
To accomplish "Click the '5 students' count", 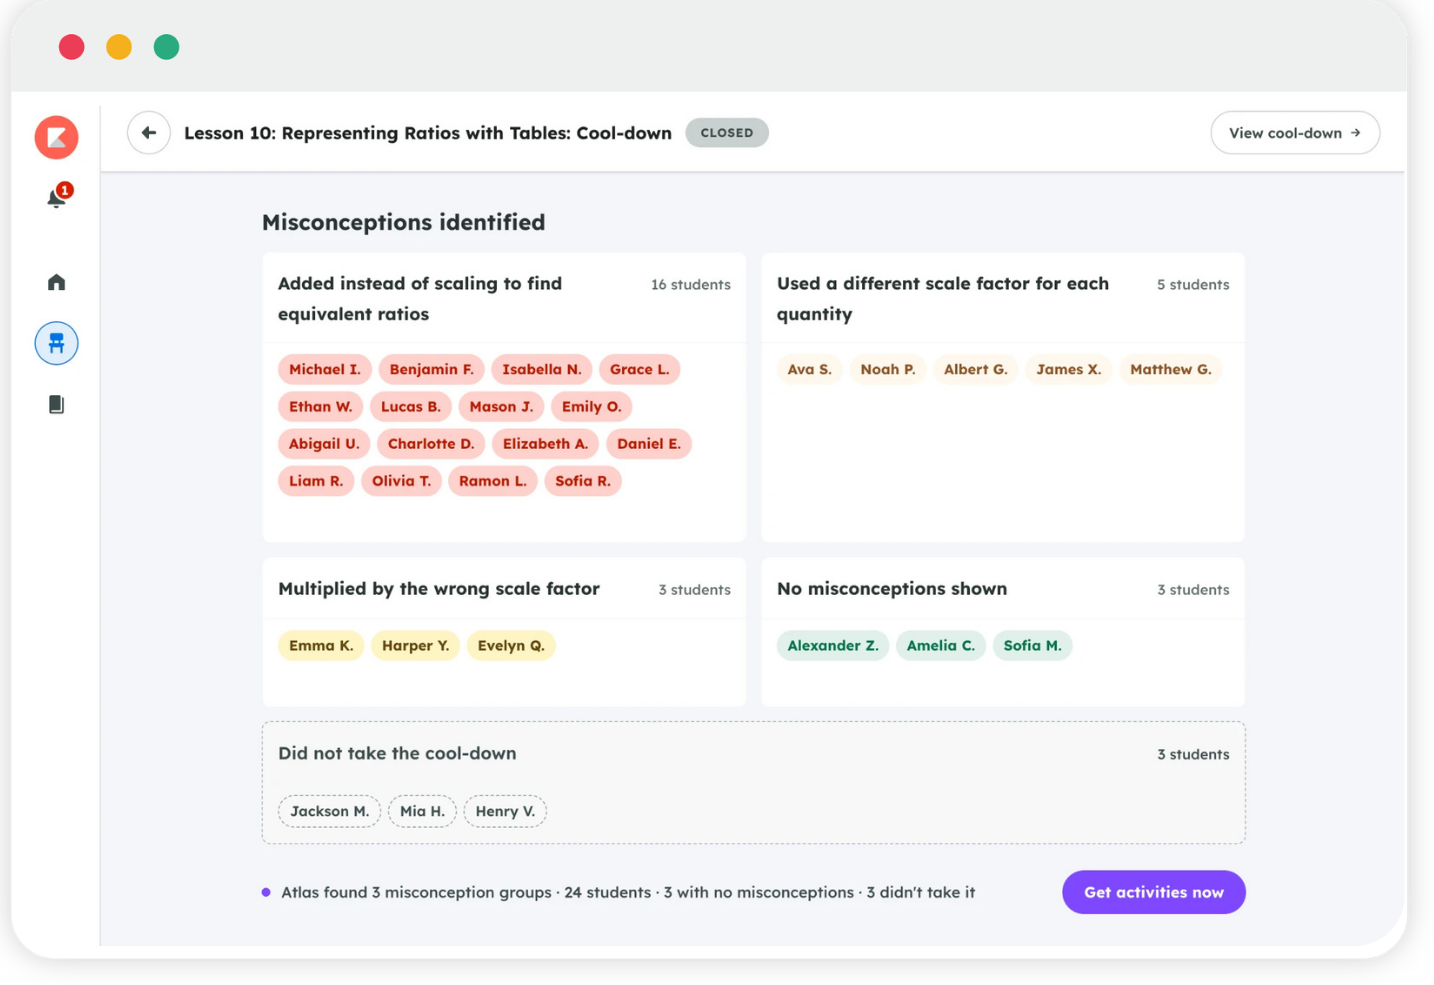I will coord(1193,284).
